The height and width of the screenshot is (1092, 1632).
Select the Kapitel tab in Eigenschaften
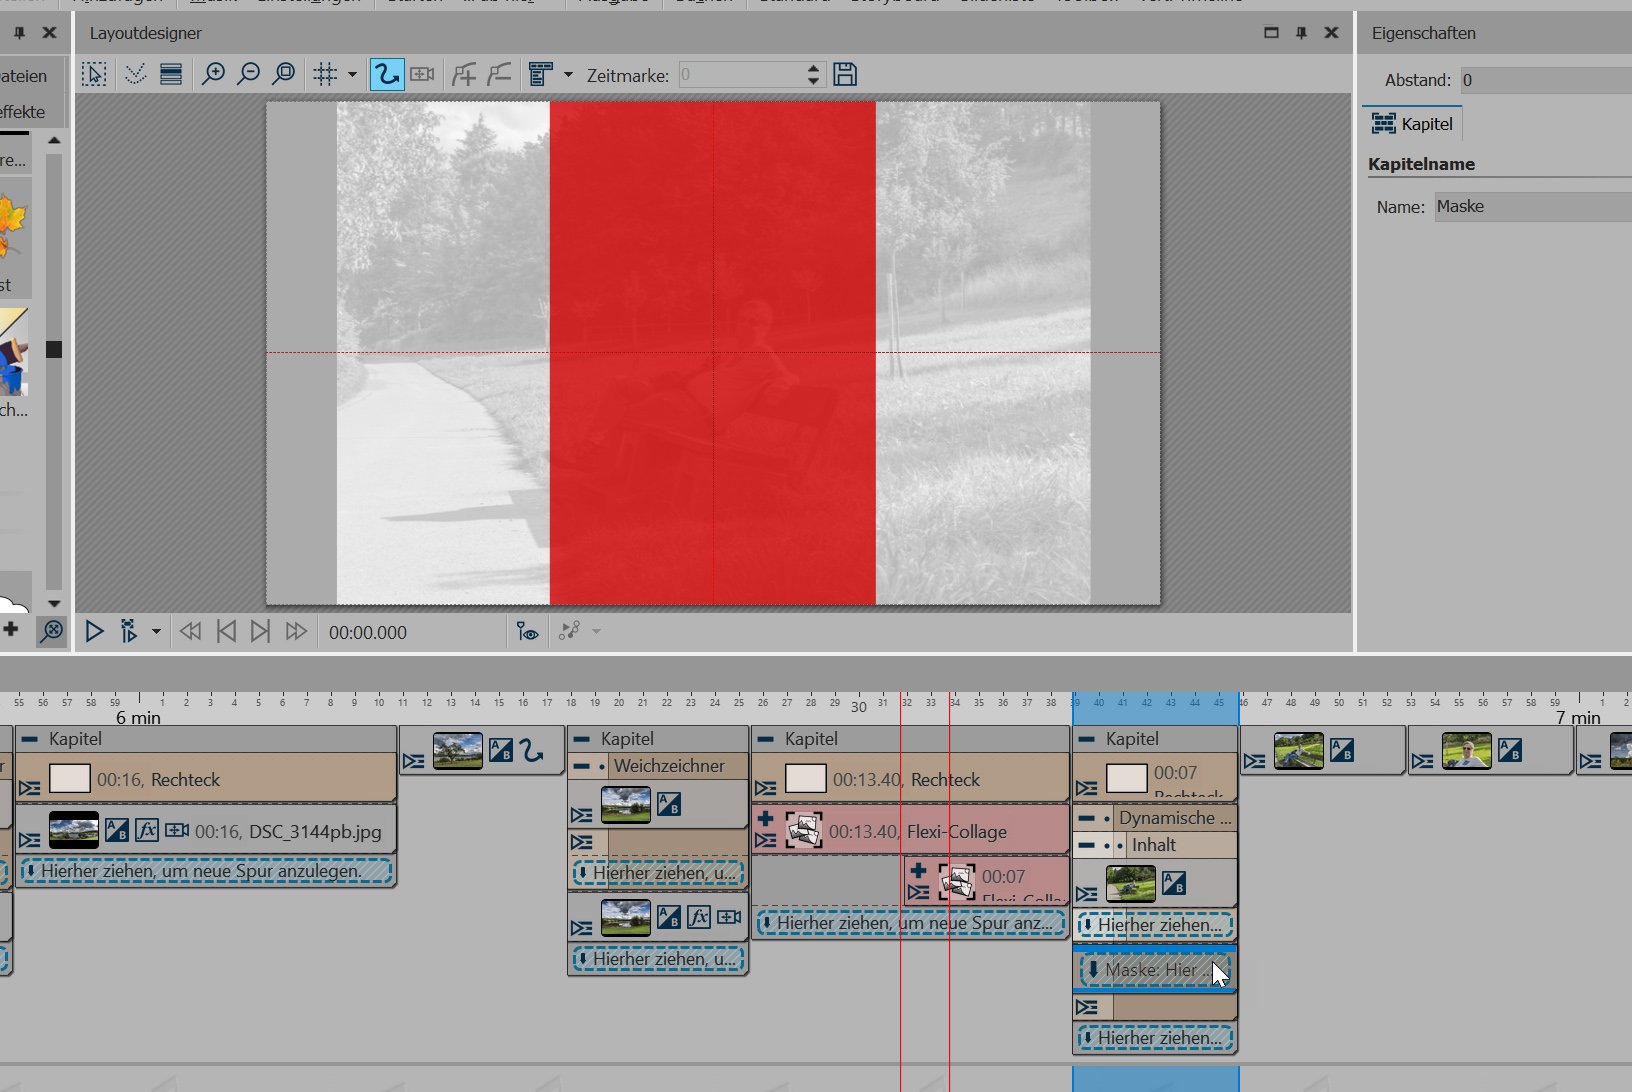pos(1412,124)
